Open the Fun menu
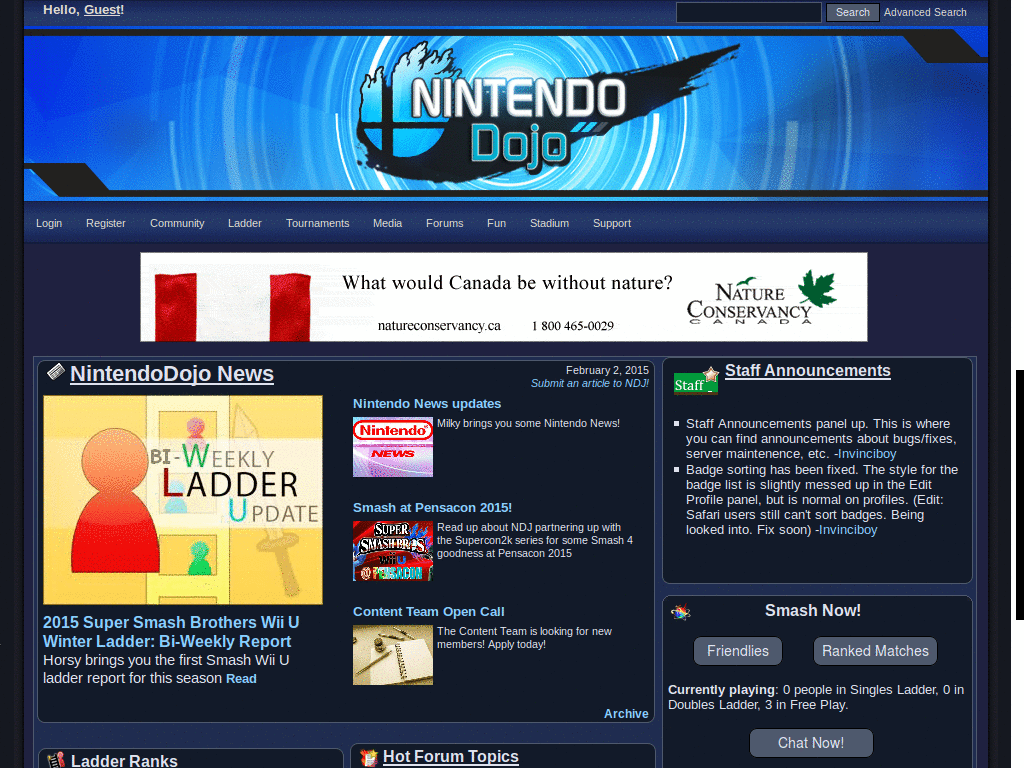The width and height of the screenshot is (1024, 768). (x=496, y=223)
